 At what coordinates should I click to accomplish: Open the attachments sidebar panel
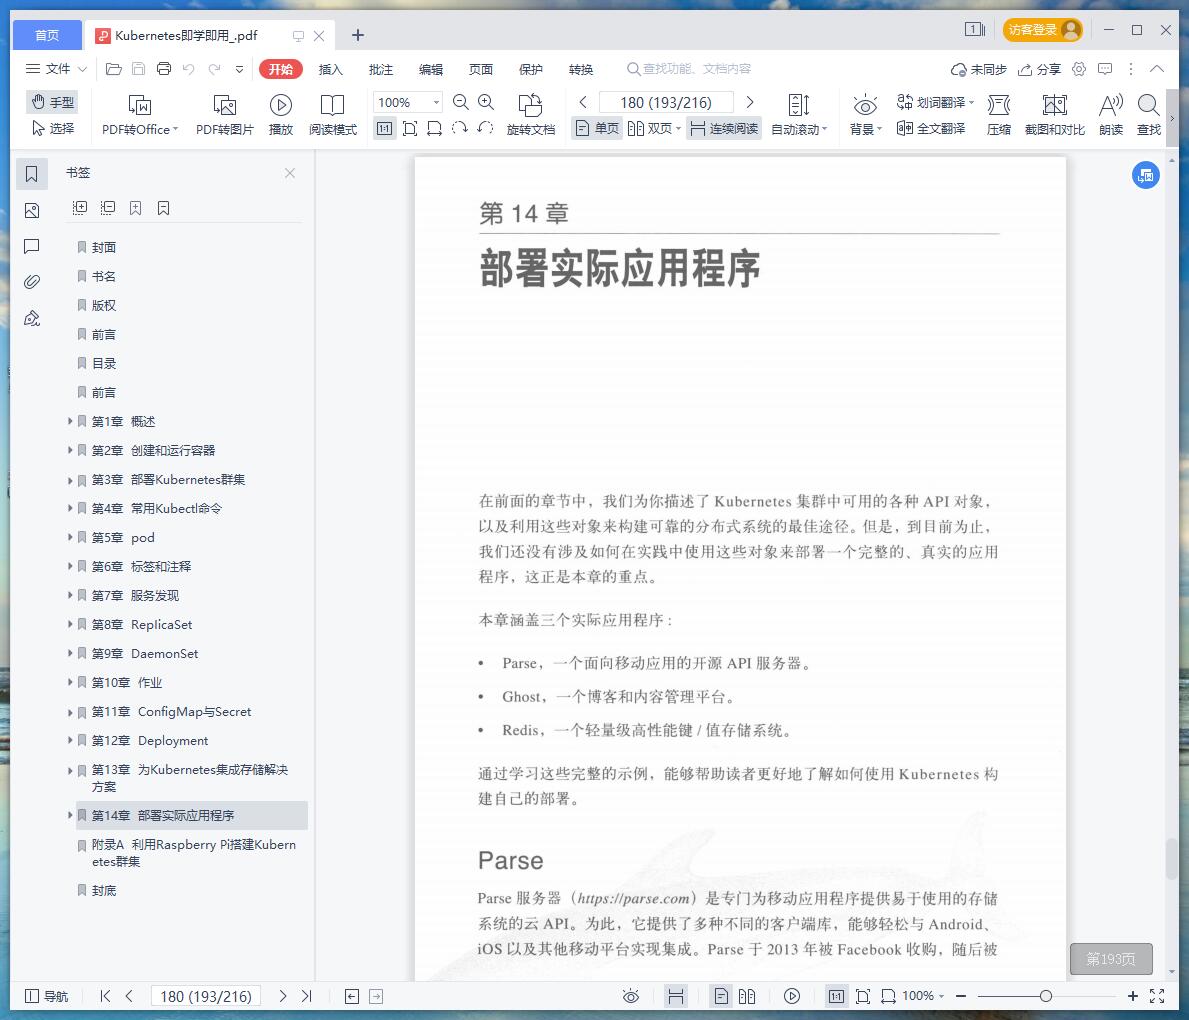pos(32,281)
